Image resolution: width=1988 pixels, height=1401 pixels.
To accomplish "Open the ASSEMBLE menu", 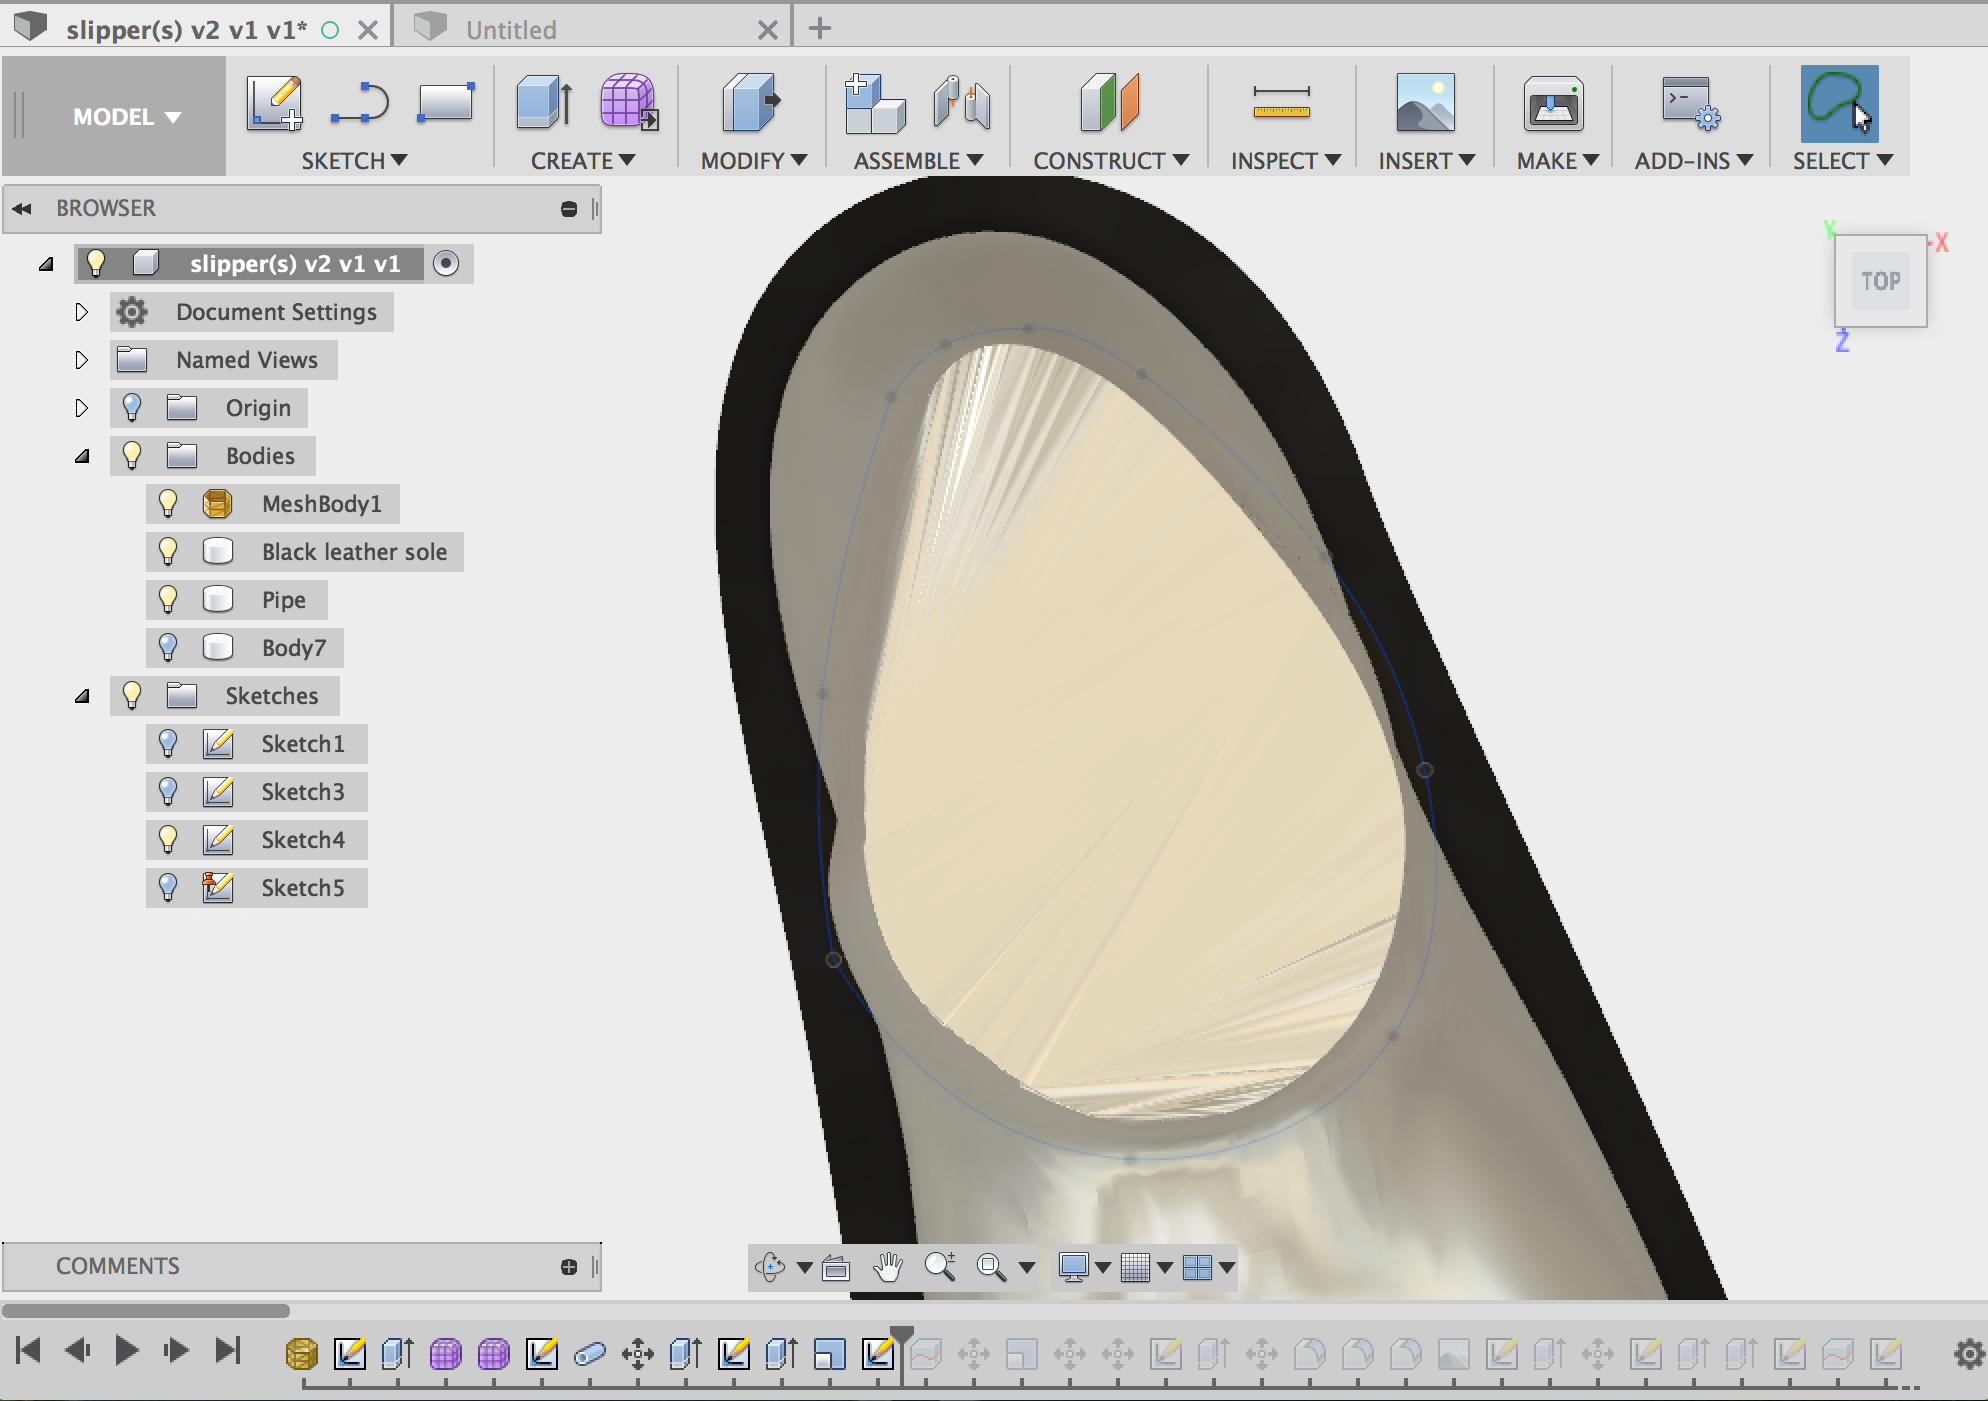I will (918, 161).
